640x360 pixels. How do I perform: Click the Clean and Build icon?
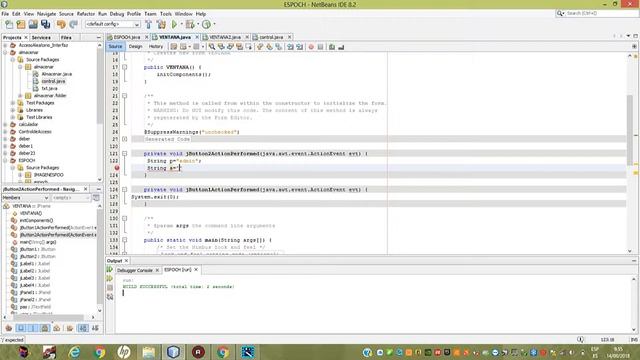click(x=161, y=24)
